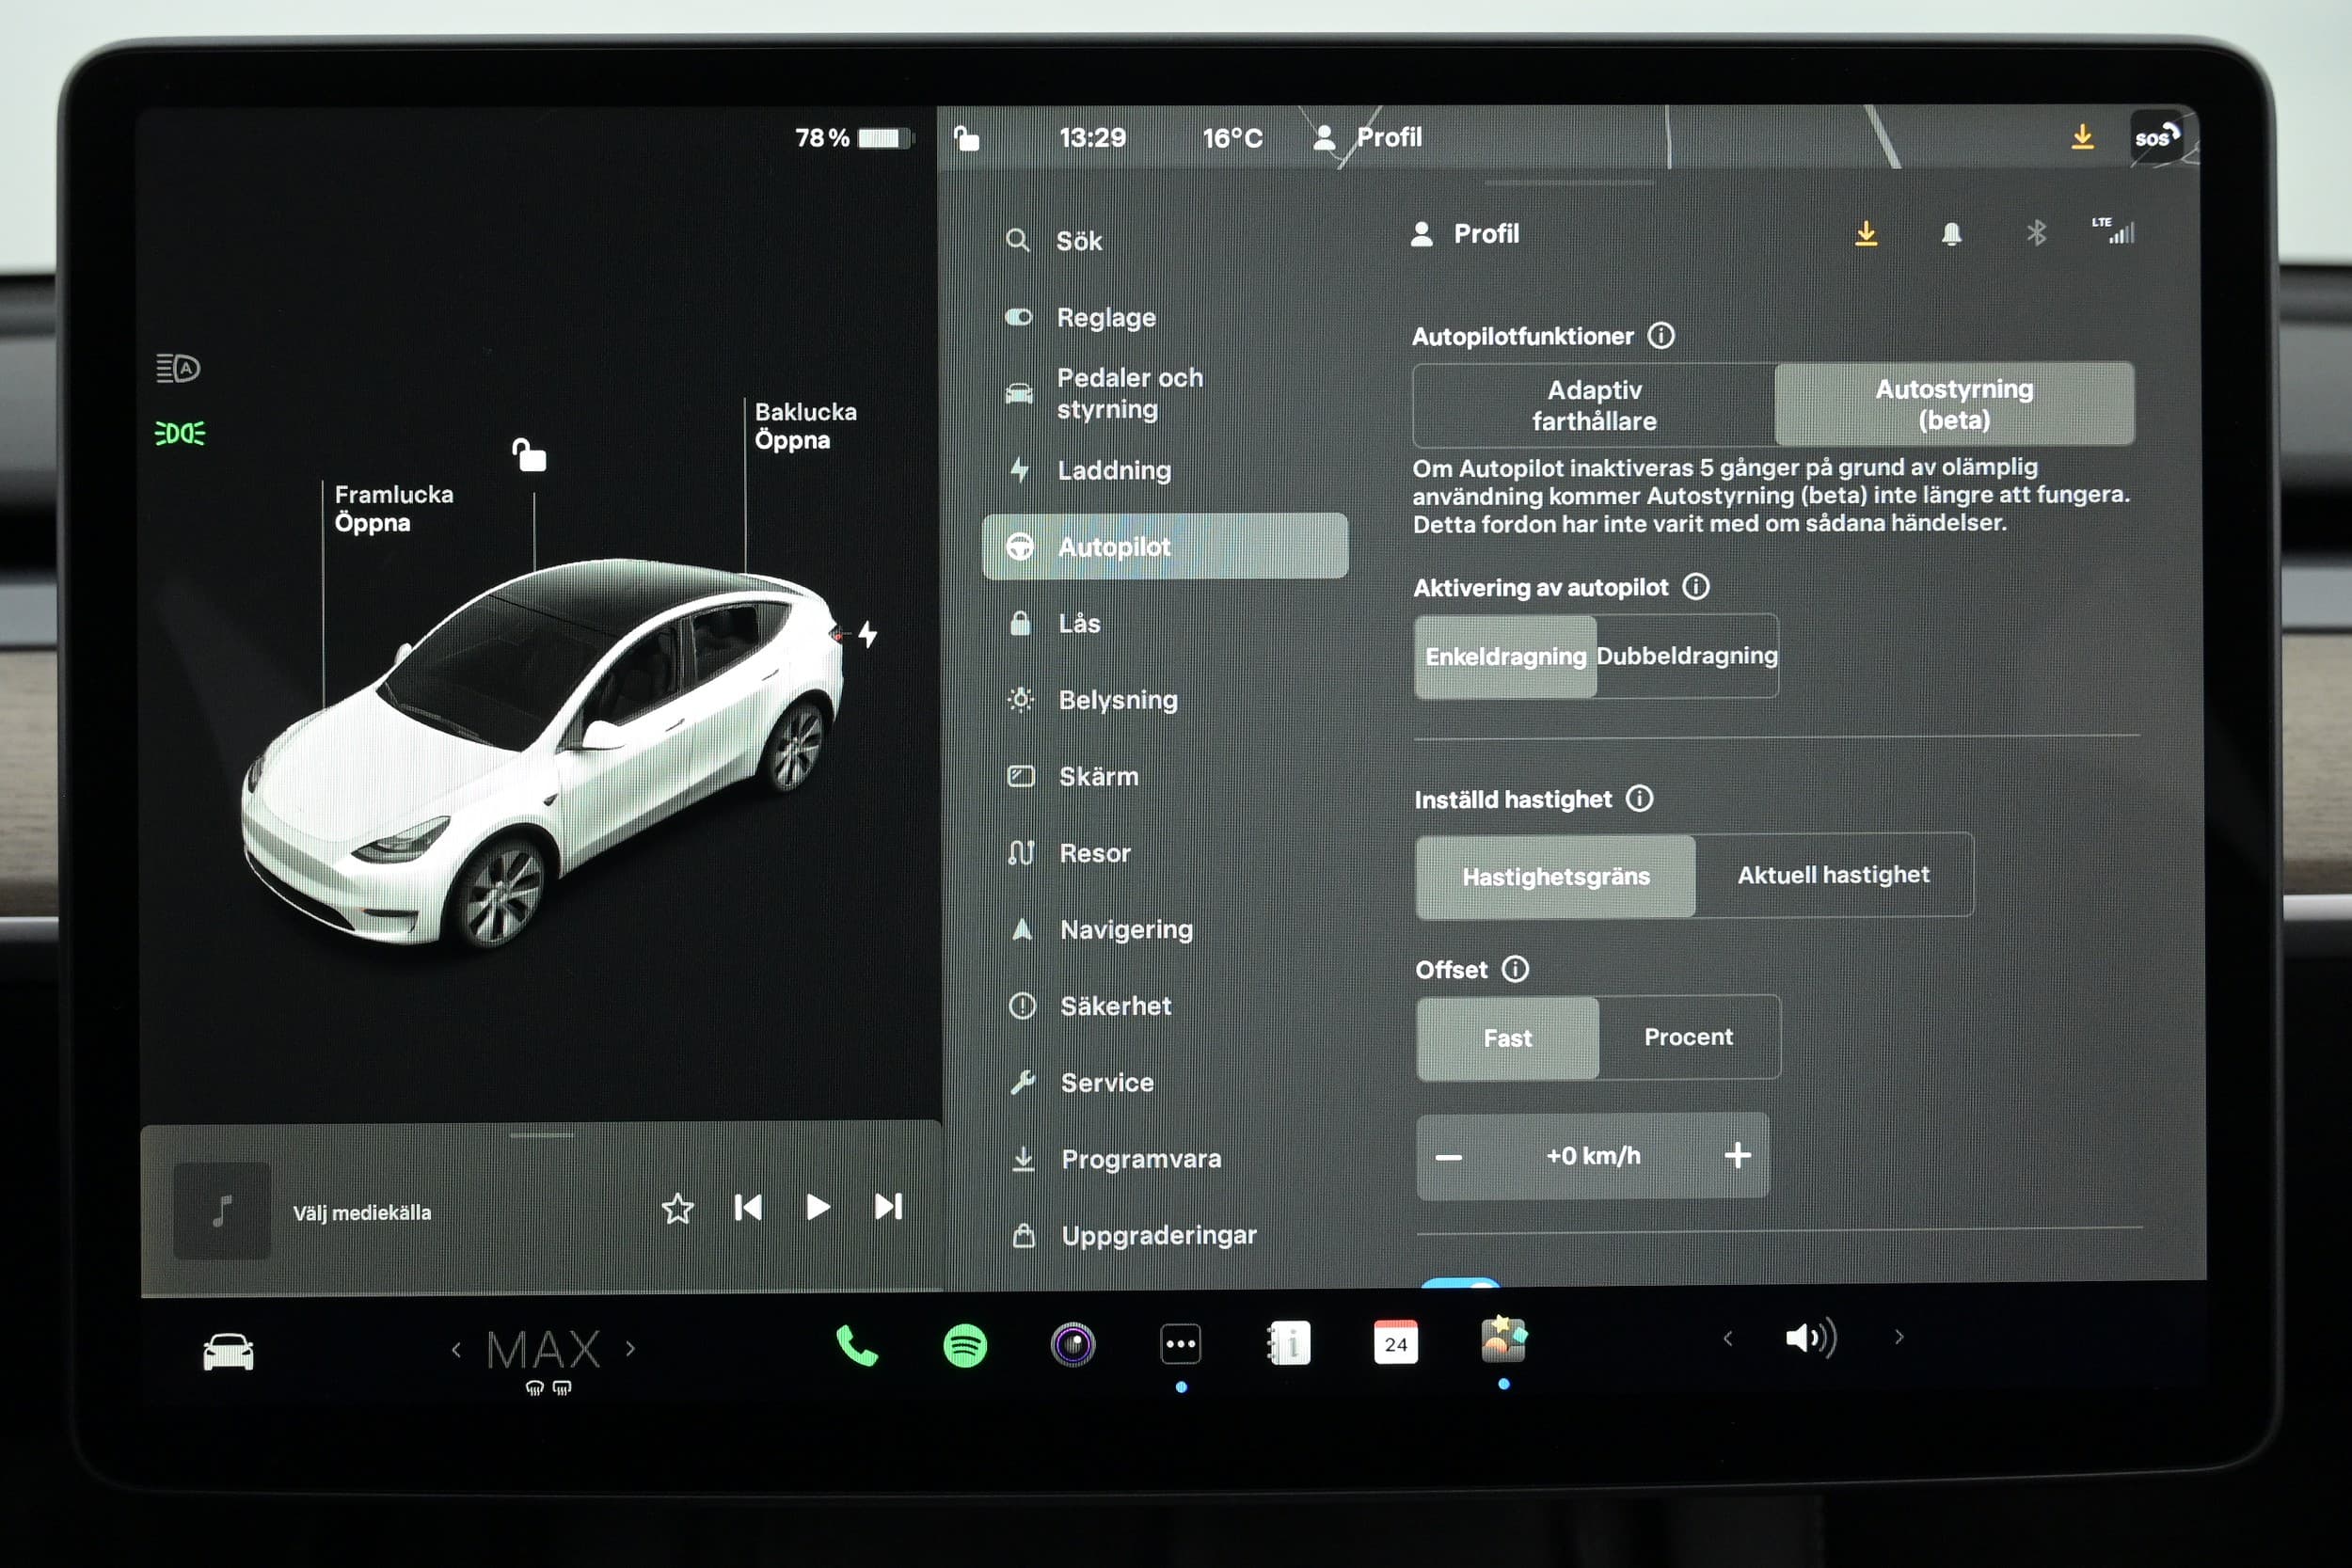Raise temperature with right arrow near MAX

pyautogui.click(x=630, y=1348)
